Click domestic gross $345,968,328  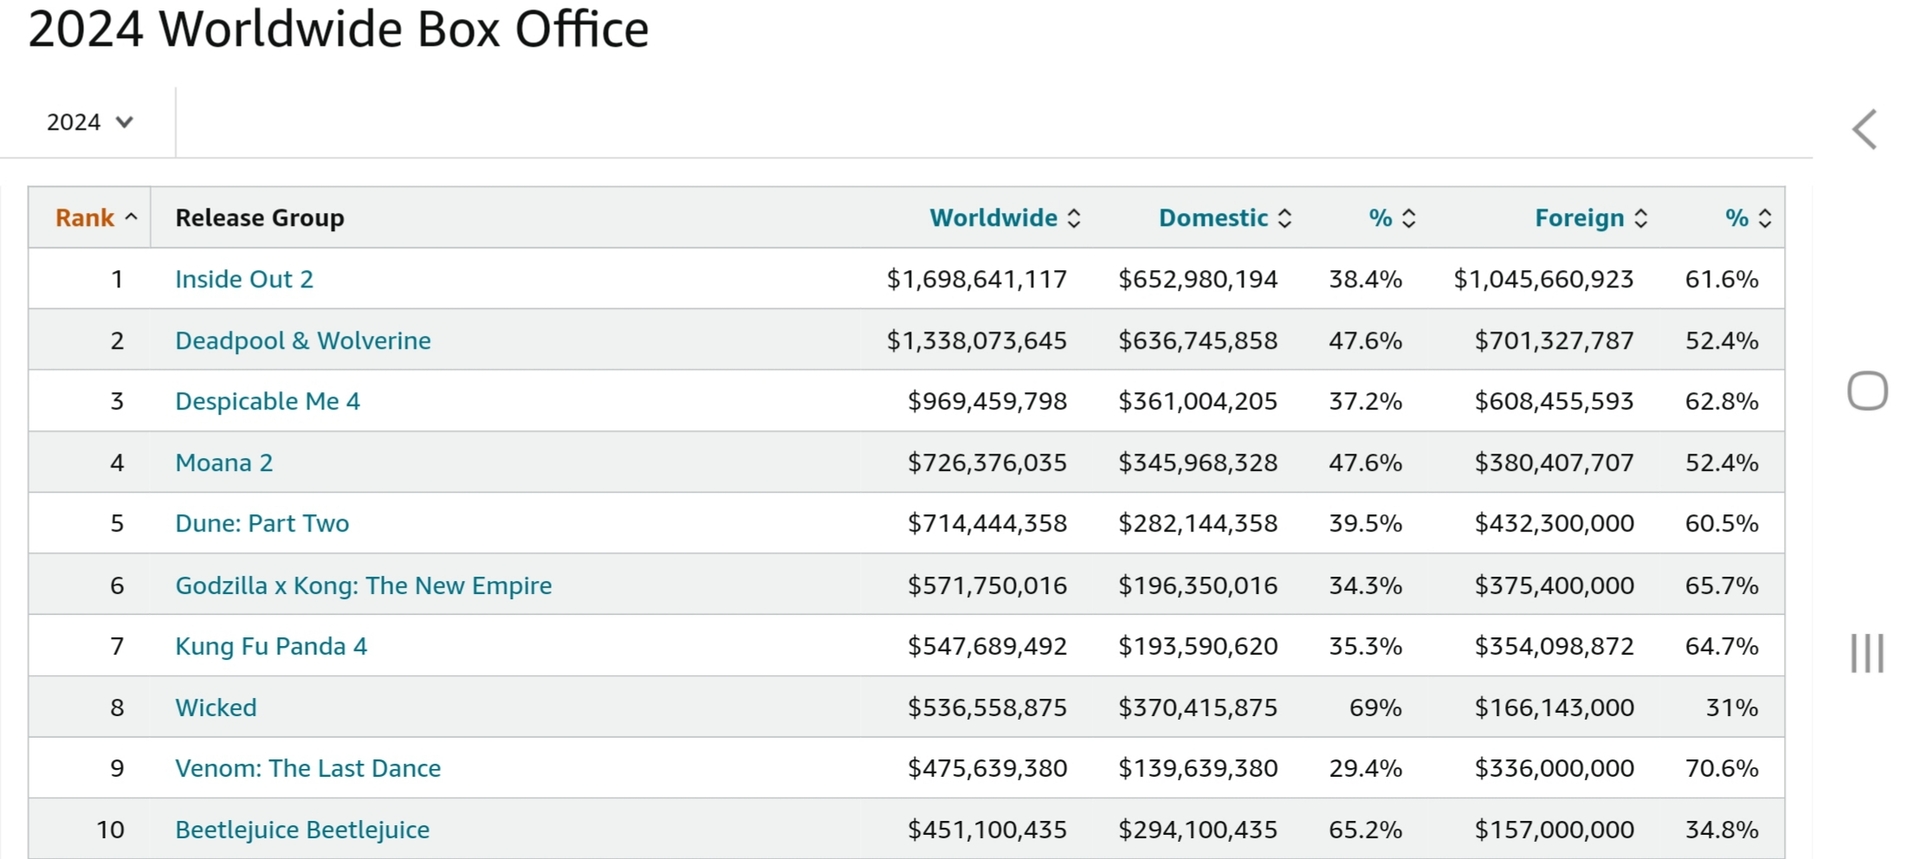coord(1198,463)
